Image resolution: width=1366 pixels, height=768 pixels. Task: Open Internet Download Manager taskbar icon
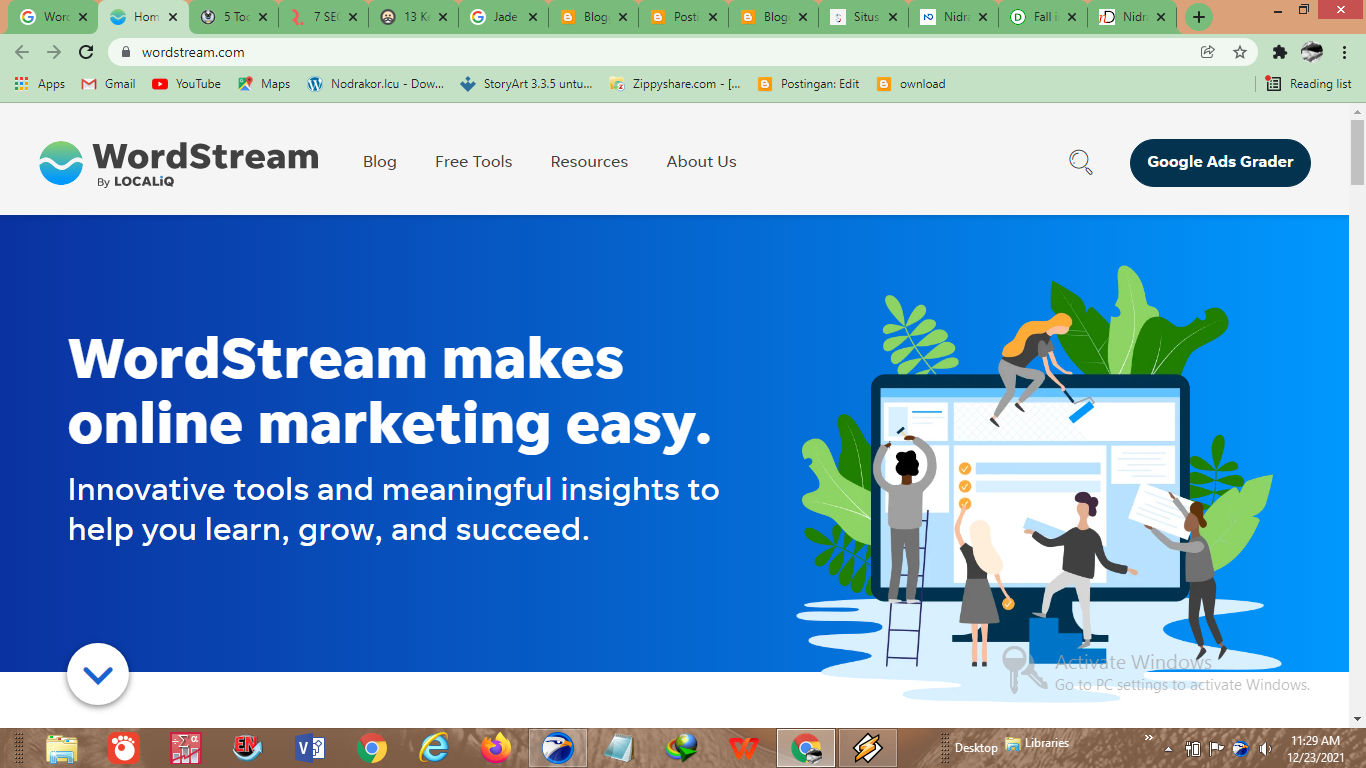682,748
